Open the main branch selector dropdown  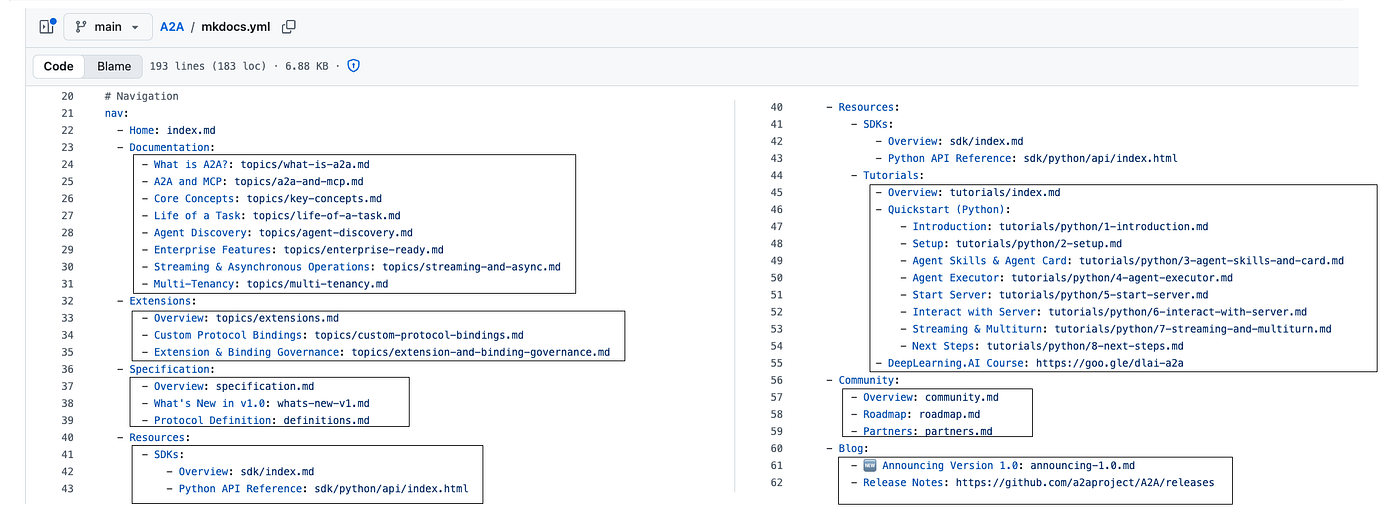click(108, 27)
